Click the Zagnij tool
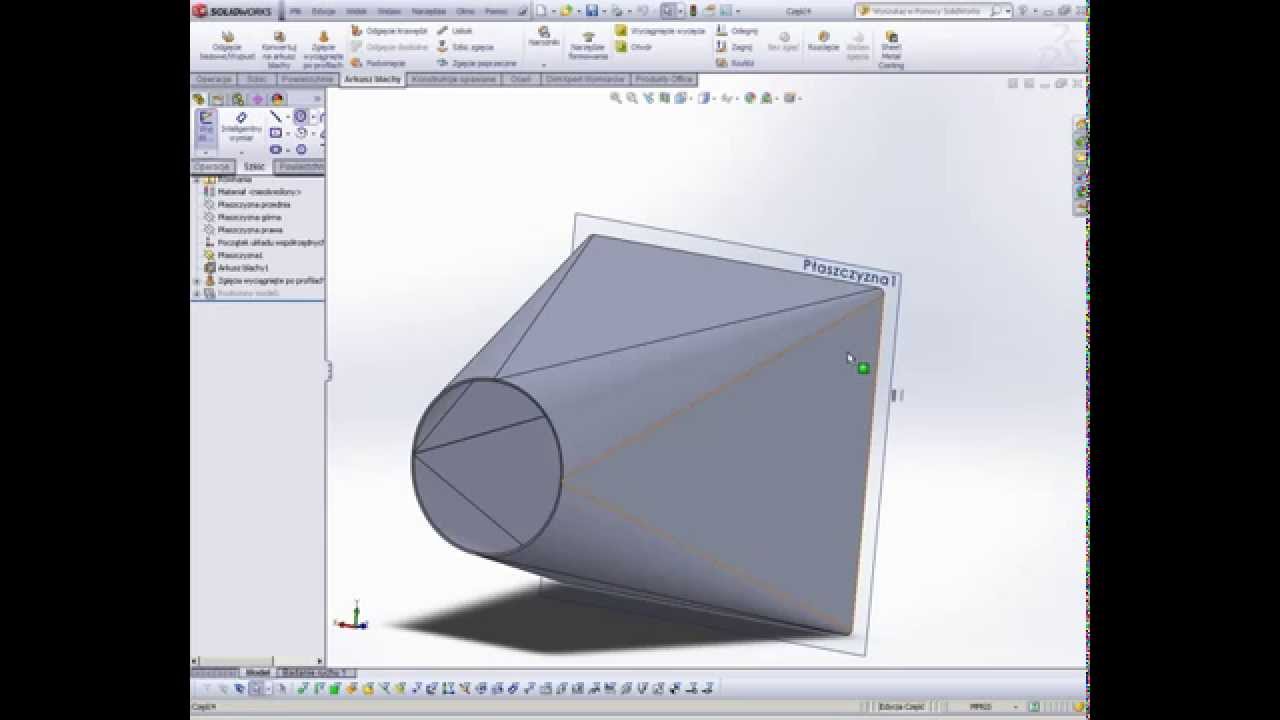 click(734, 47)
